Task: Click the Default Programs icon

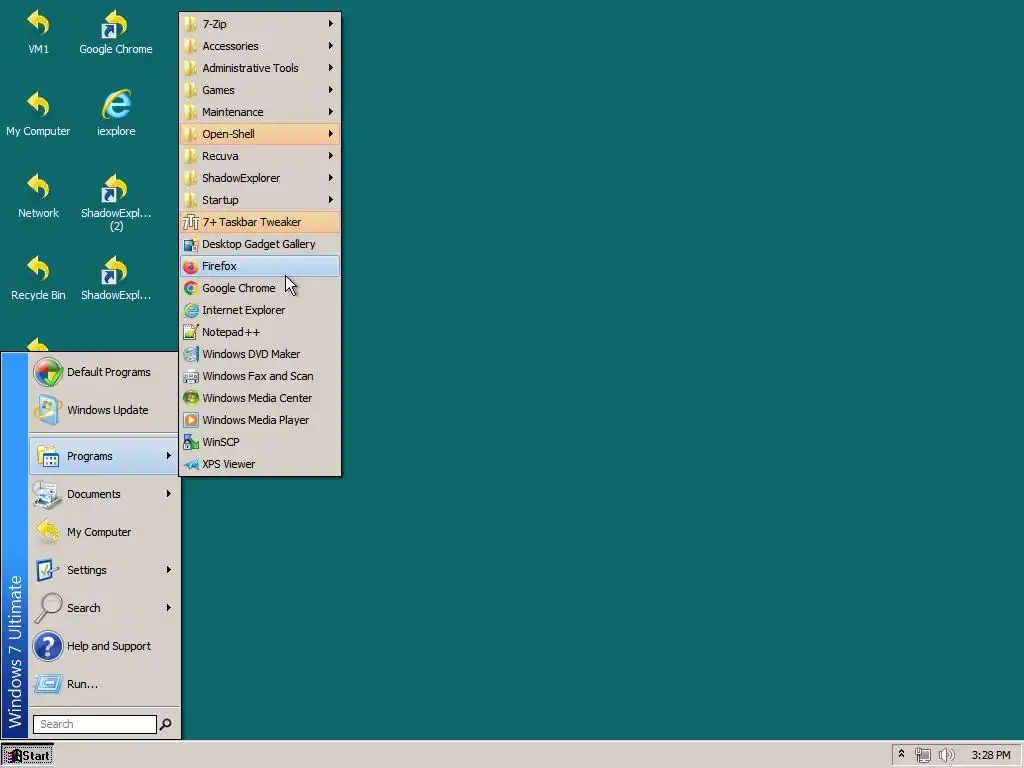Action: (48, 372)
